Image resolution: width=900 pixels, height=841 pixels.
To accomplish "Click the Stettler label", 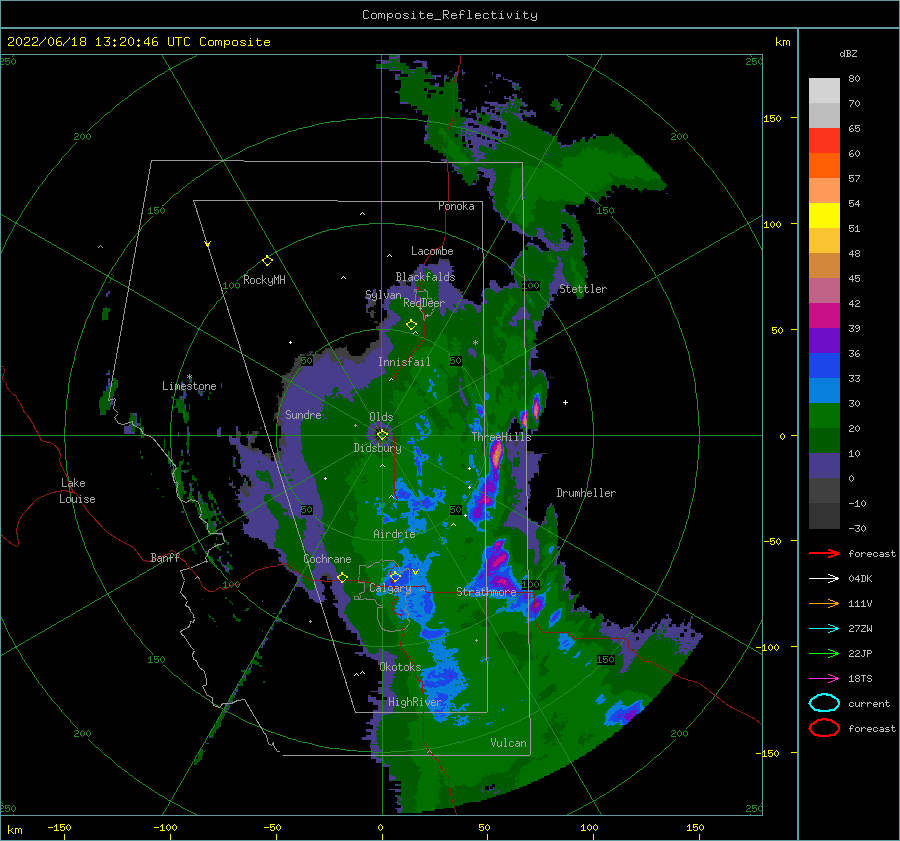I will pyautogui.click(x=583, y=289).
